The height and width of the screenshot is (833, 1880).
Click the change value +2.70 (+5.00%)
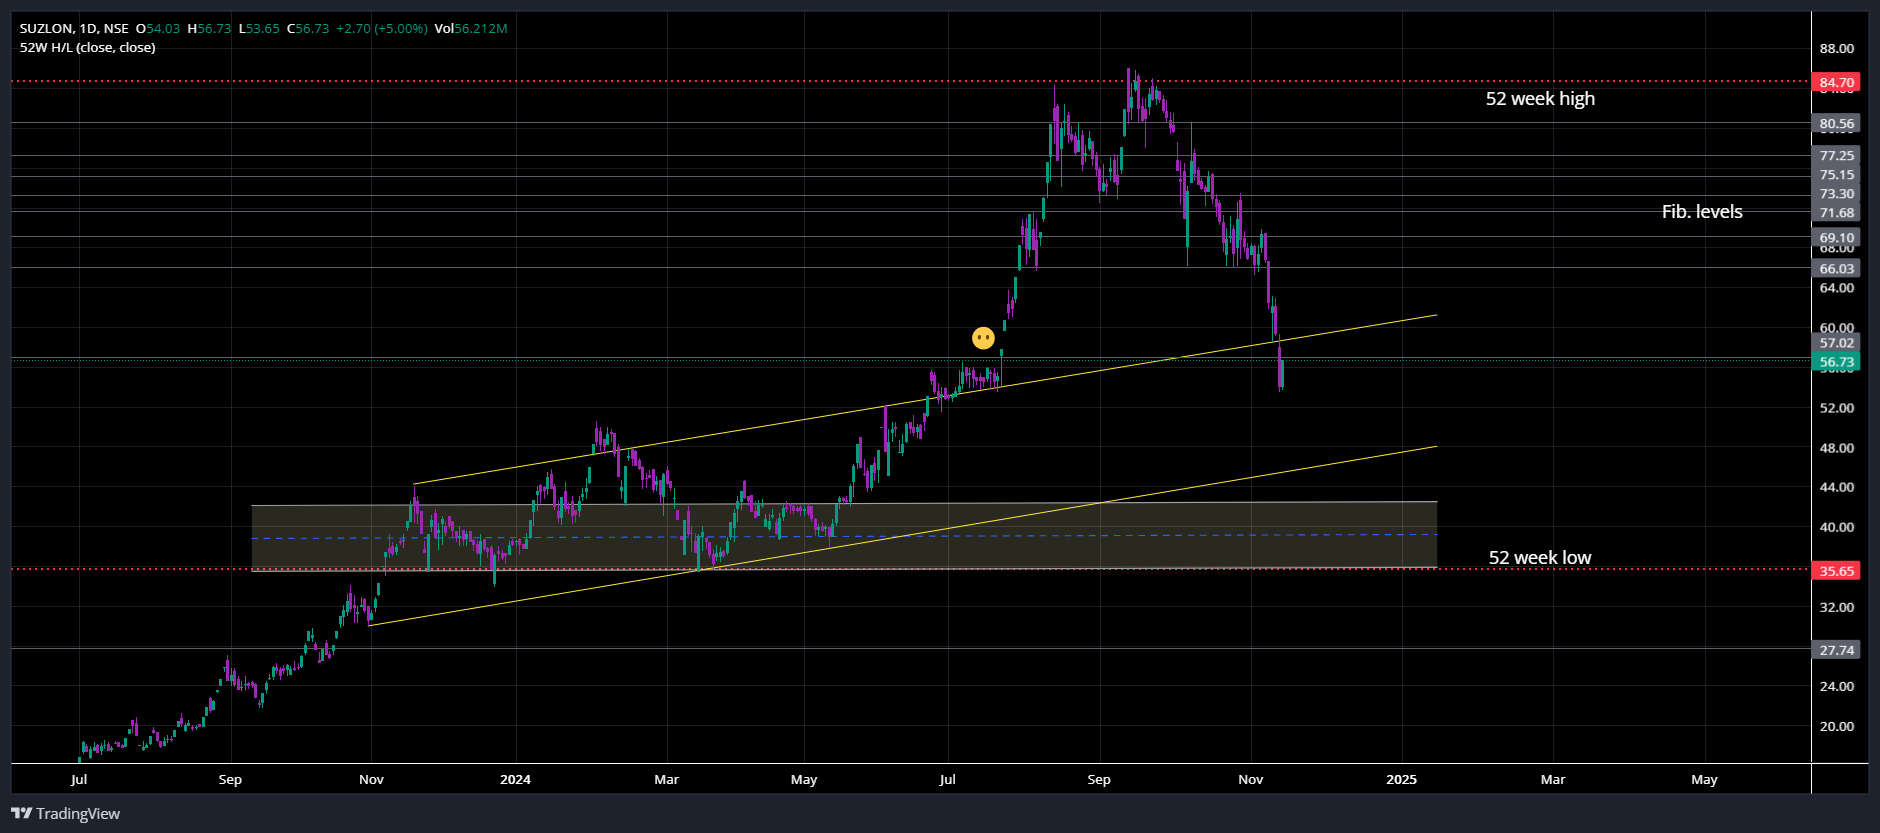pos(381,29)
